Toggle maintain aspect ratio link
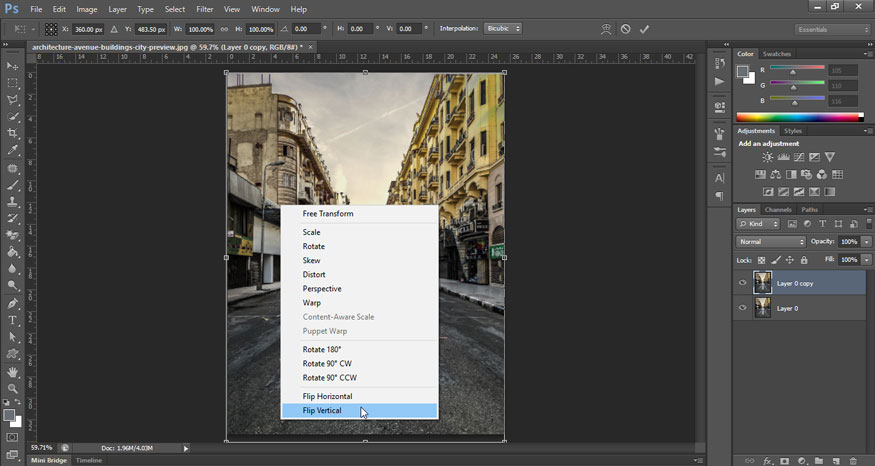The image size is (875, 466). point(224,29)
